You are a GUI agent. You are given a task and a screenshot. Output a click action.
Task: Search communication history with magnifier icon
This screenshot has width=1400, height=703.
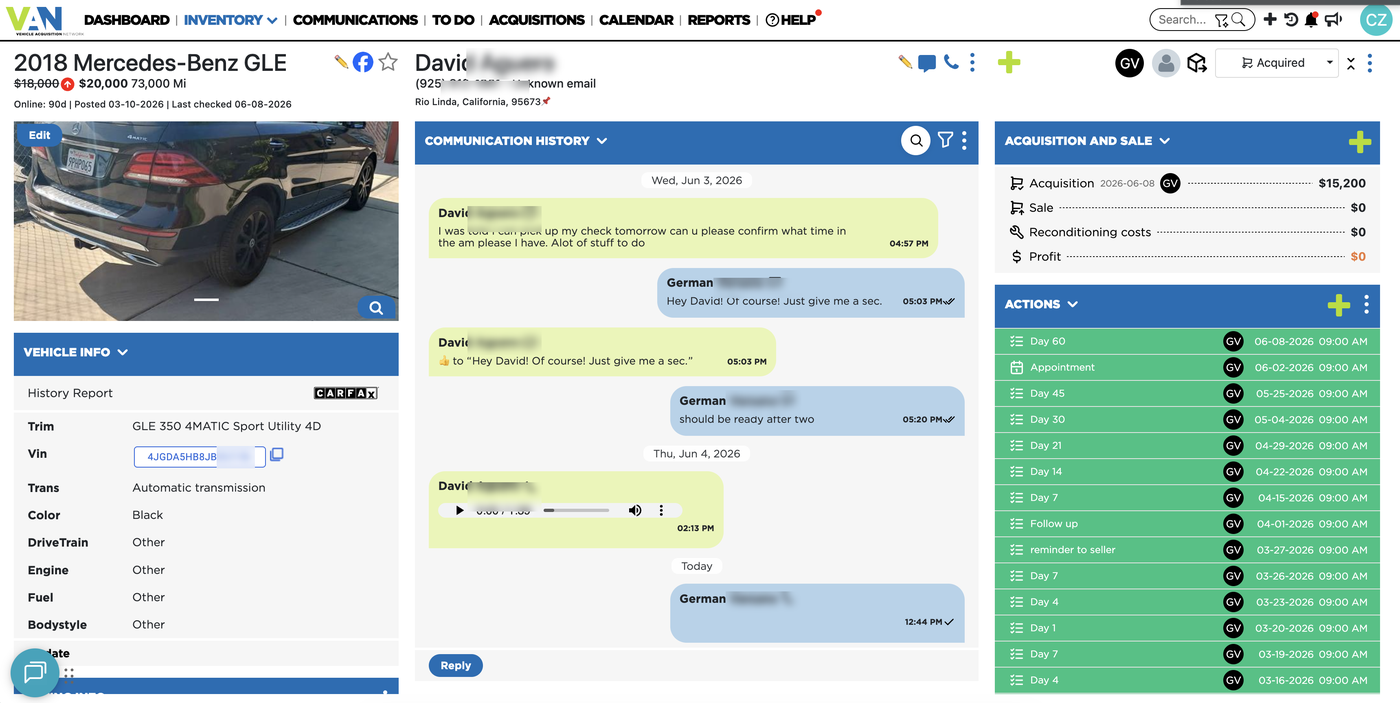[915, 141]
